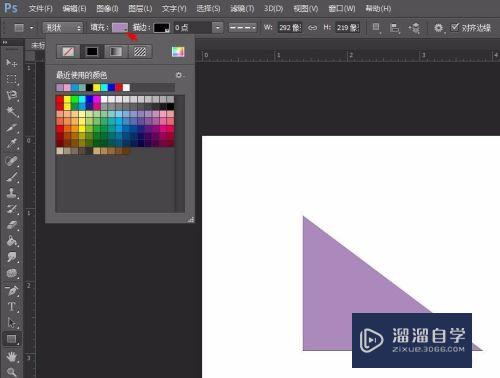Open the 文件(F) menu
This screenshot has width=500, height=378.
(40, 8)
